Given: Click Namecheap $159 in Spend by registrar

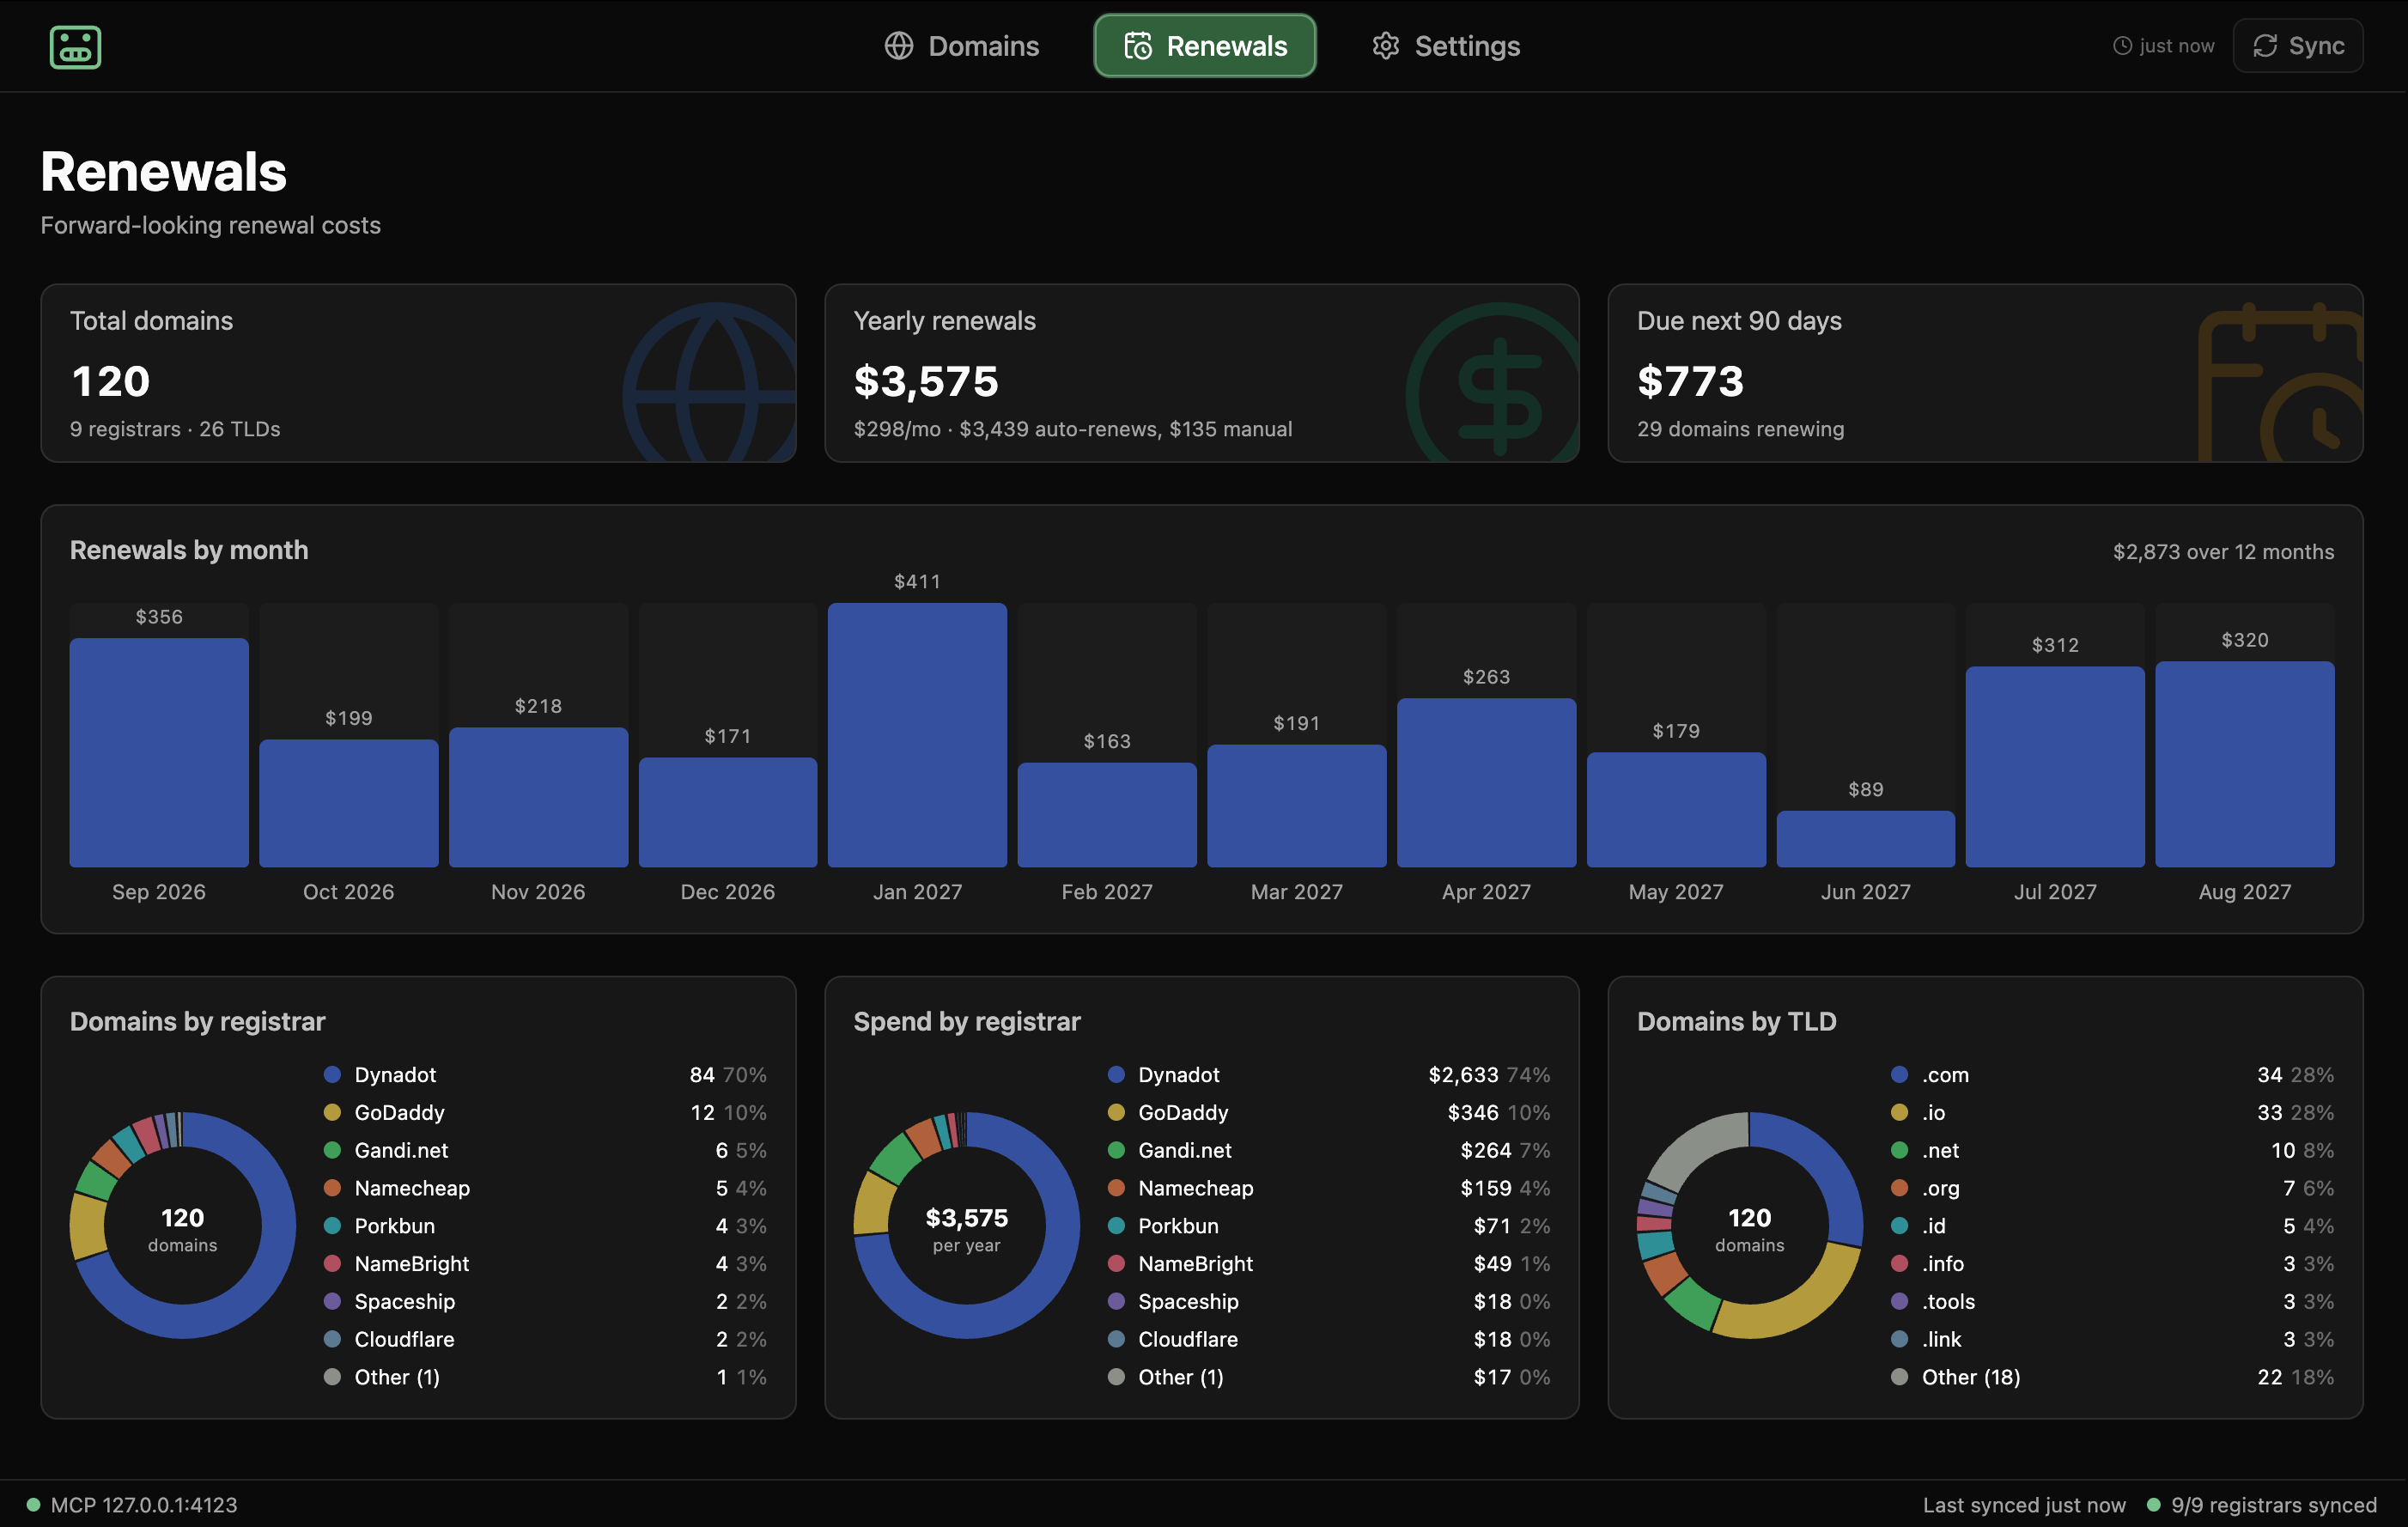Looking at the screenshot, I should pos(1328,1188).
